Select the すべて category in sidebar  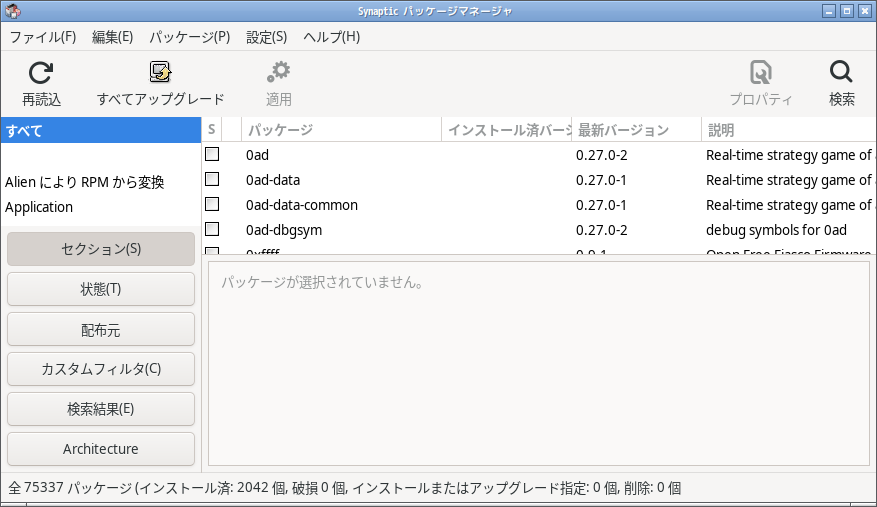coord(101,130)
